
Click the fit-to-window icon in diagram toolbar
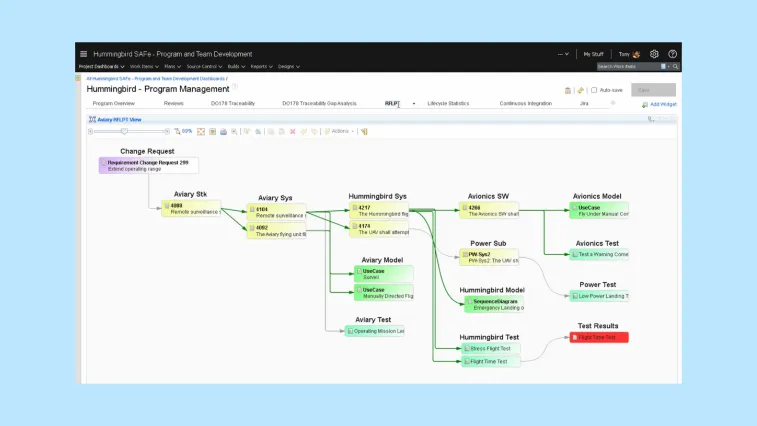click(201, 131)
